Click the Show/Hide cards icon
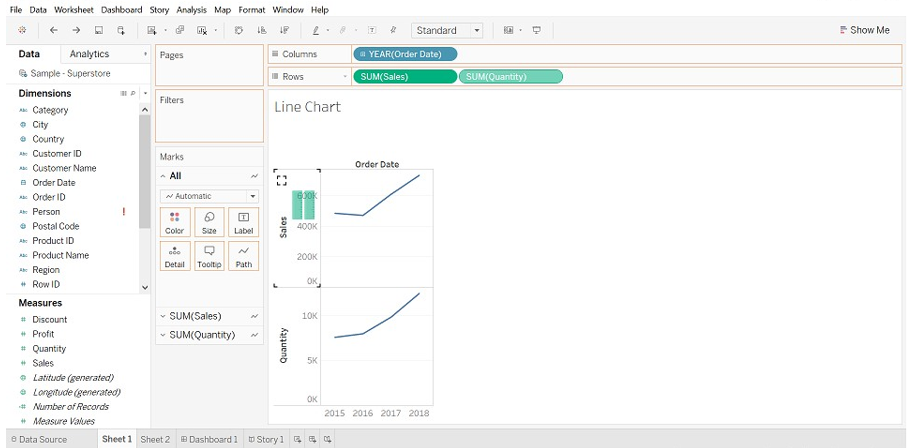Image resolution: width=907 pixels, height=448 pixels. (x=508, y=30)
